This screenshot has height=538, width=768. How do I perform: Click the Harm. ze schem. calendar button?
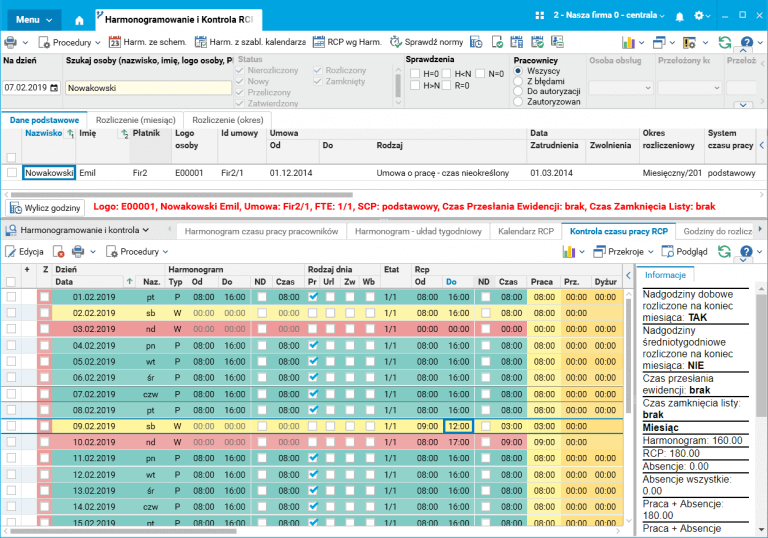pos(148,42)
